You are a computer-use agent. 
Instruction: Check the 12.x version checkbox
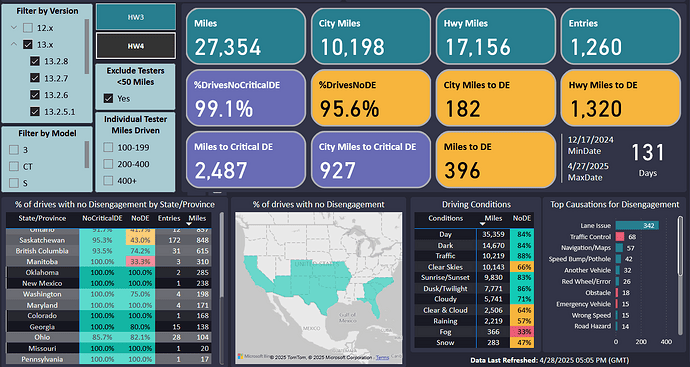28,28
